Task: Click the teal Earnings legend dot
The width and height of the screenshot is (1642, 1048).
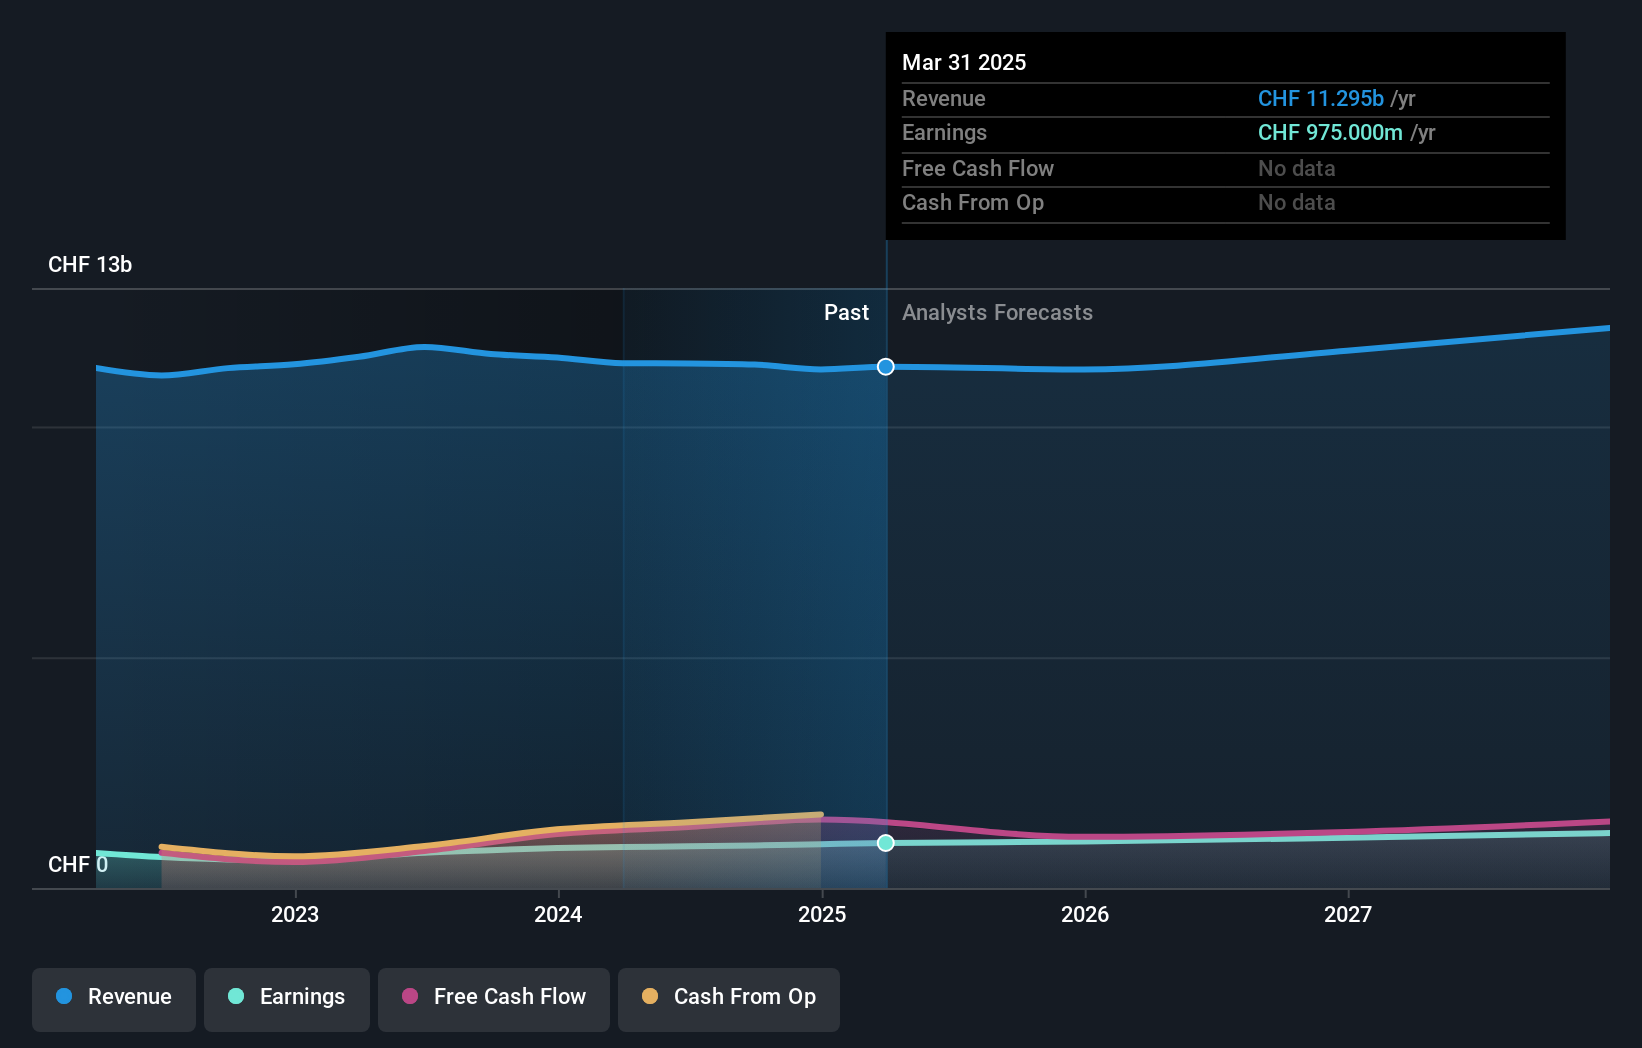Action: point(236,998)
